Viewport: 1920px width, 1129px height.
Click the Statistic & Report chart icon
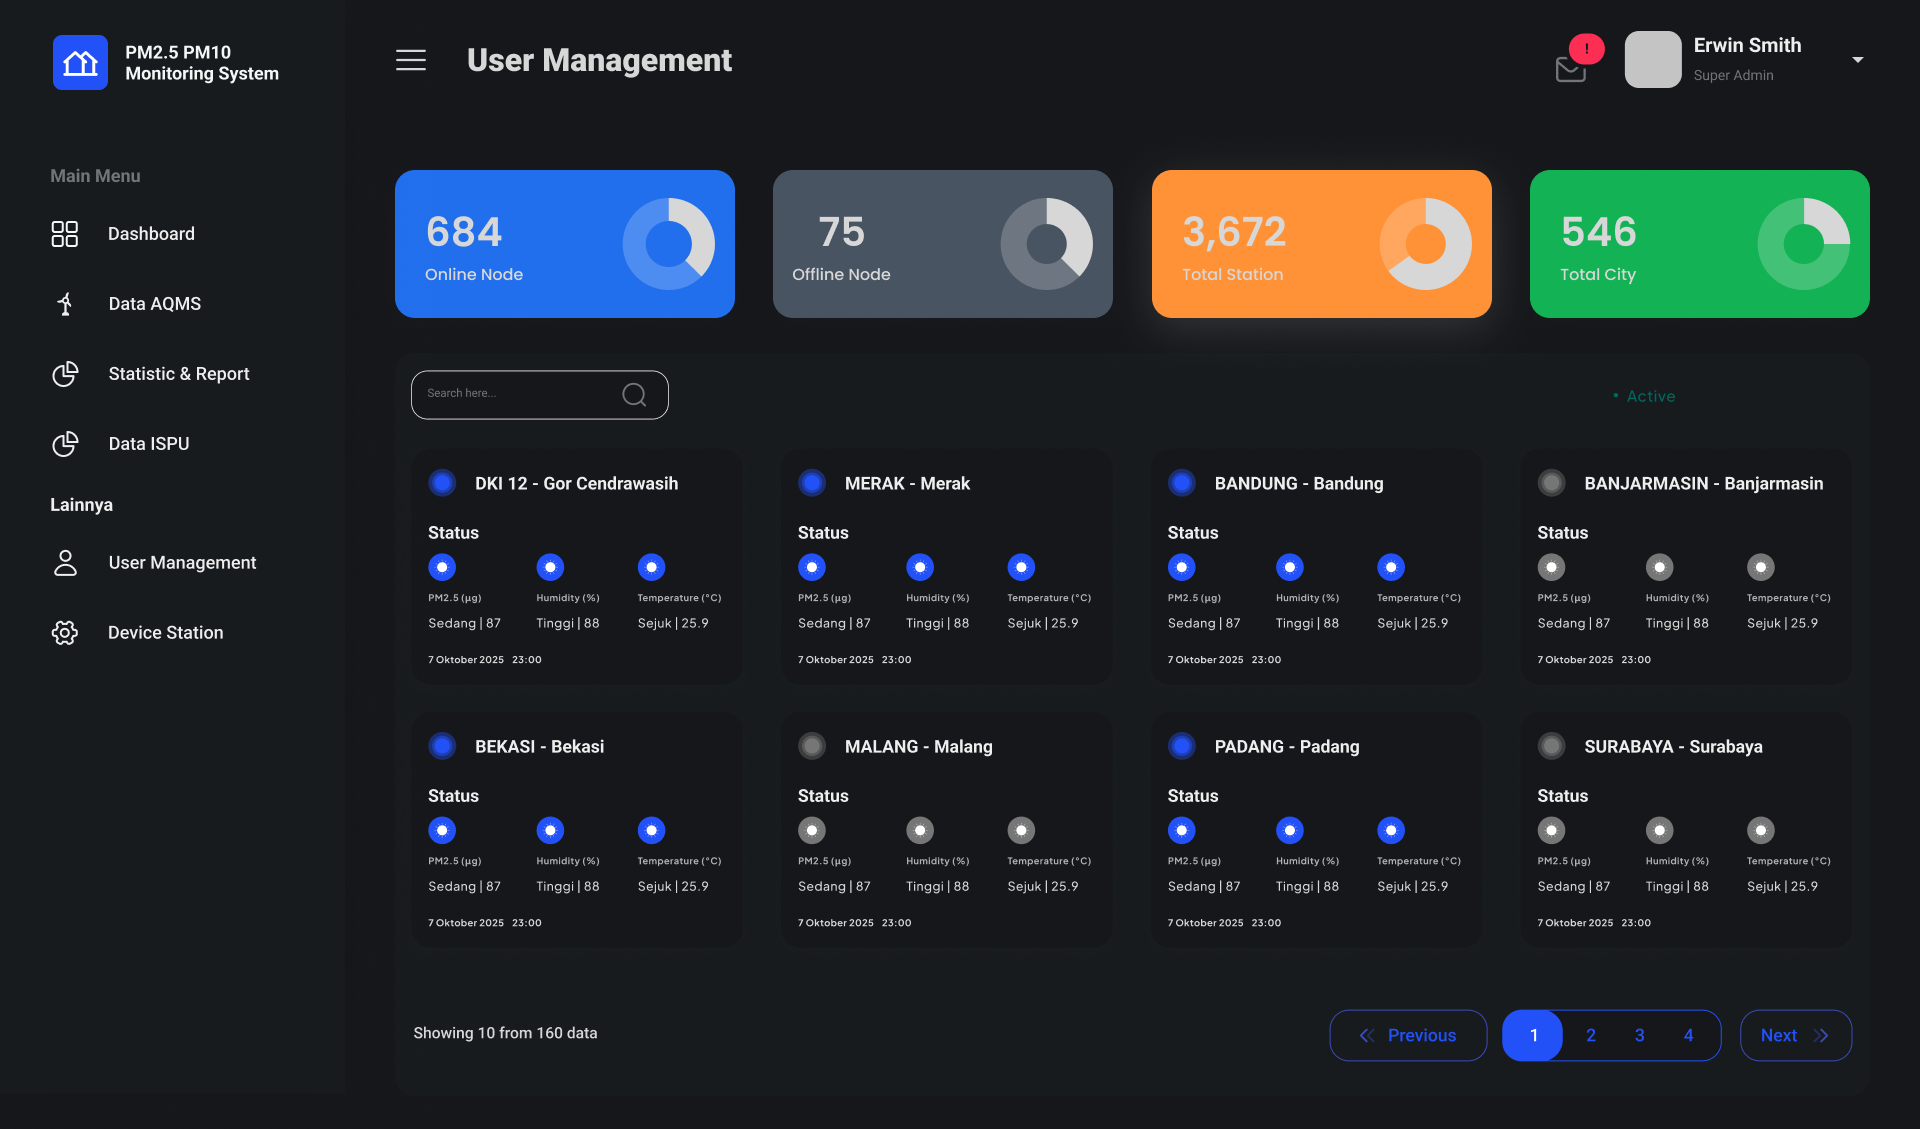pyautogui.click(x=65, y=373)
